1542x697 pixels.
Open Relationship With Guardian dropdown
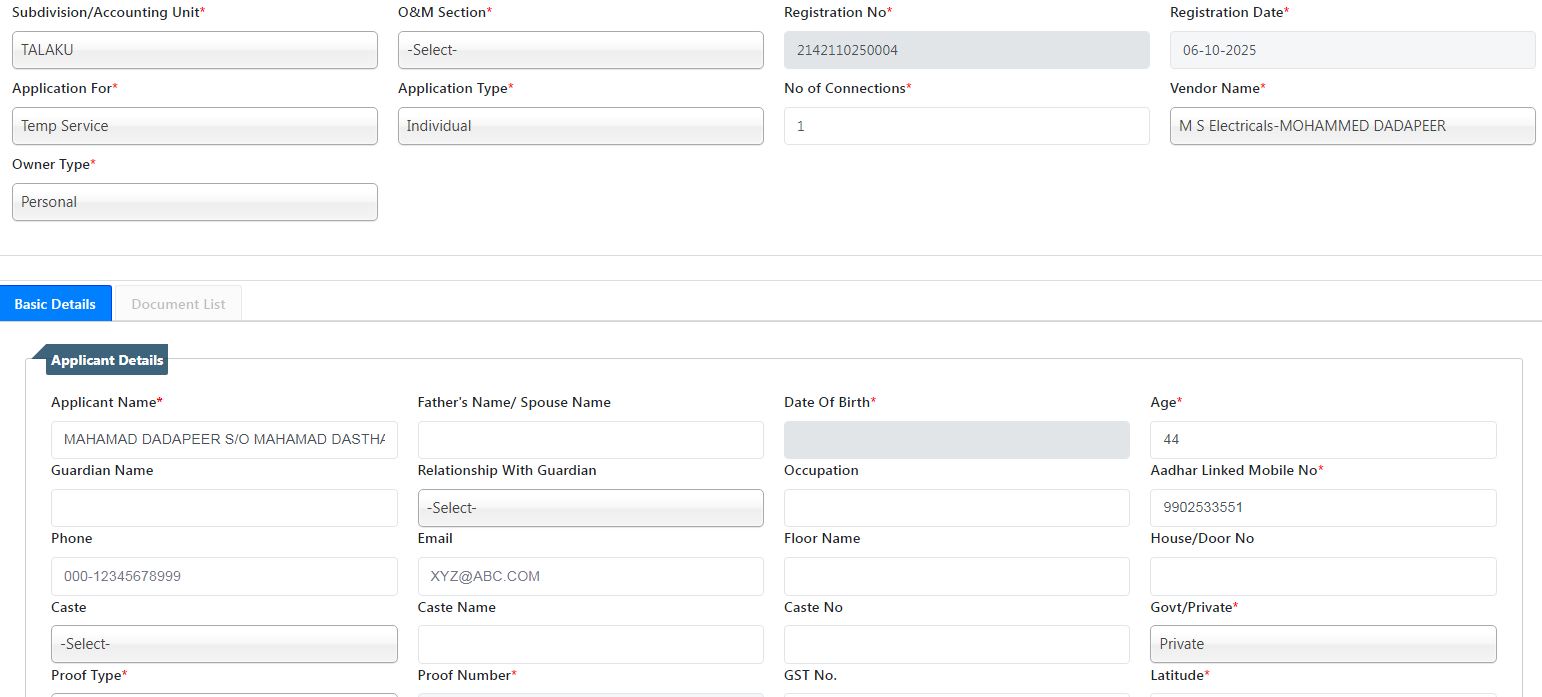pos(590,508)
